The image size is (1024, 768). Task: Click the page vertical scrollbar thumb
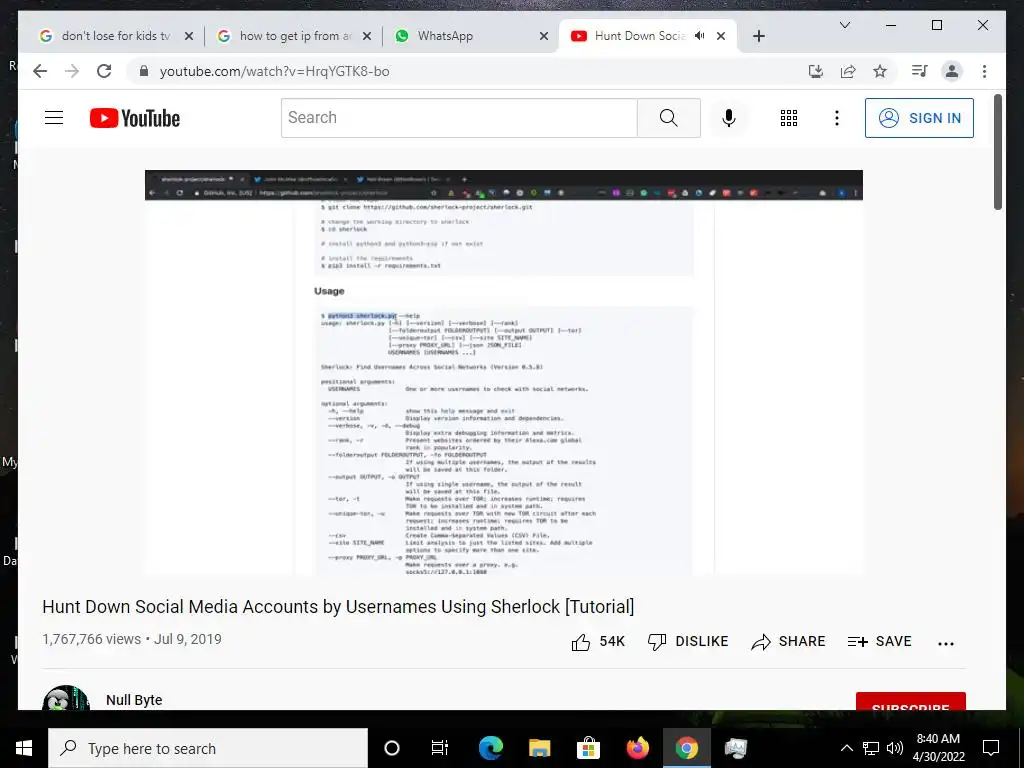coord(998,152)
